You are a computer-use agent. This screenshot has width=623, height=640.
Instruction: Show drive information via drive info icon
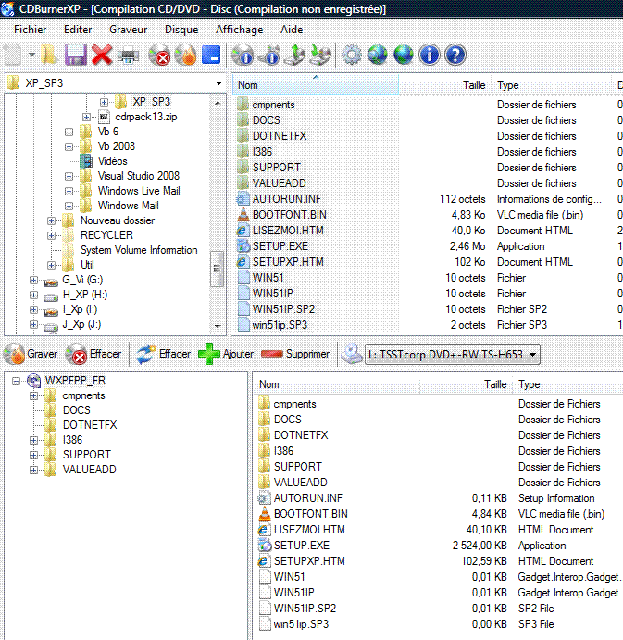click(x=269, y=55)
